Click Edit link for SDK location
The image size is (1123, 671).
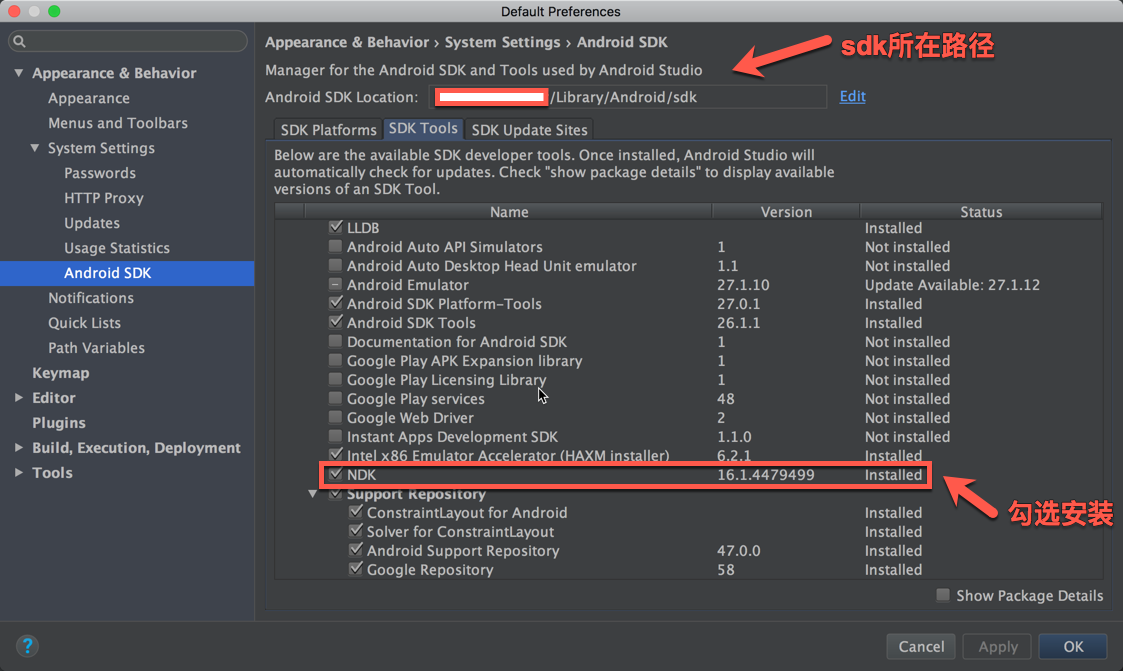852,96
